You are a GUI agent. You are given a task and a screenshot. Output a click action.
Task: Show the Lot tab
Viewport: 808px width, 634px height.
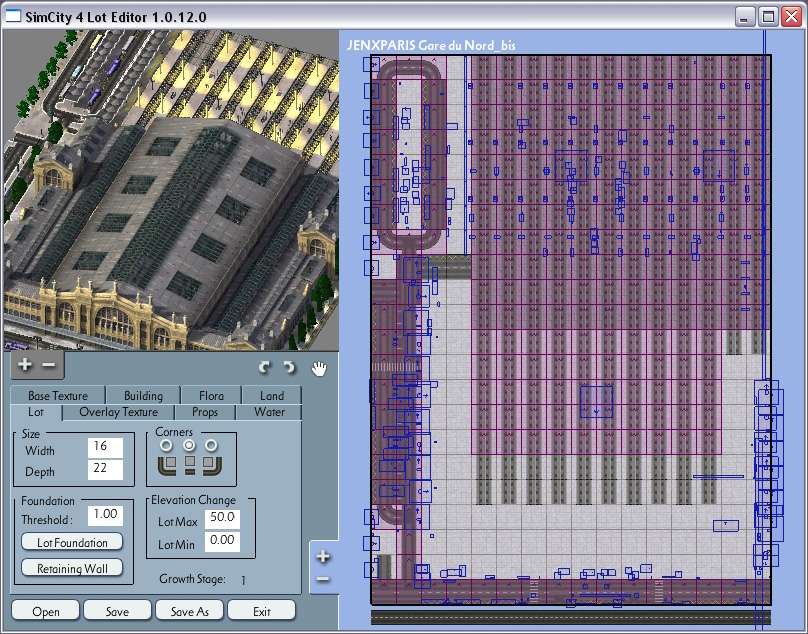pos(36,412)
